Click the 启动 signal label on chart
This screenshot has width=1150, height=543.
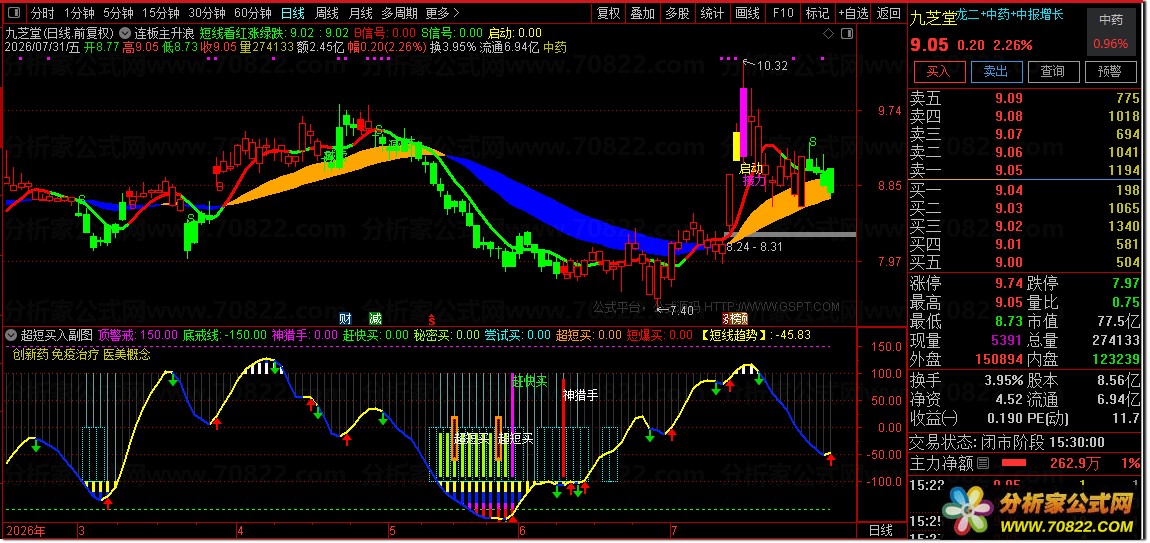(751, 168)
